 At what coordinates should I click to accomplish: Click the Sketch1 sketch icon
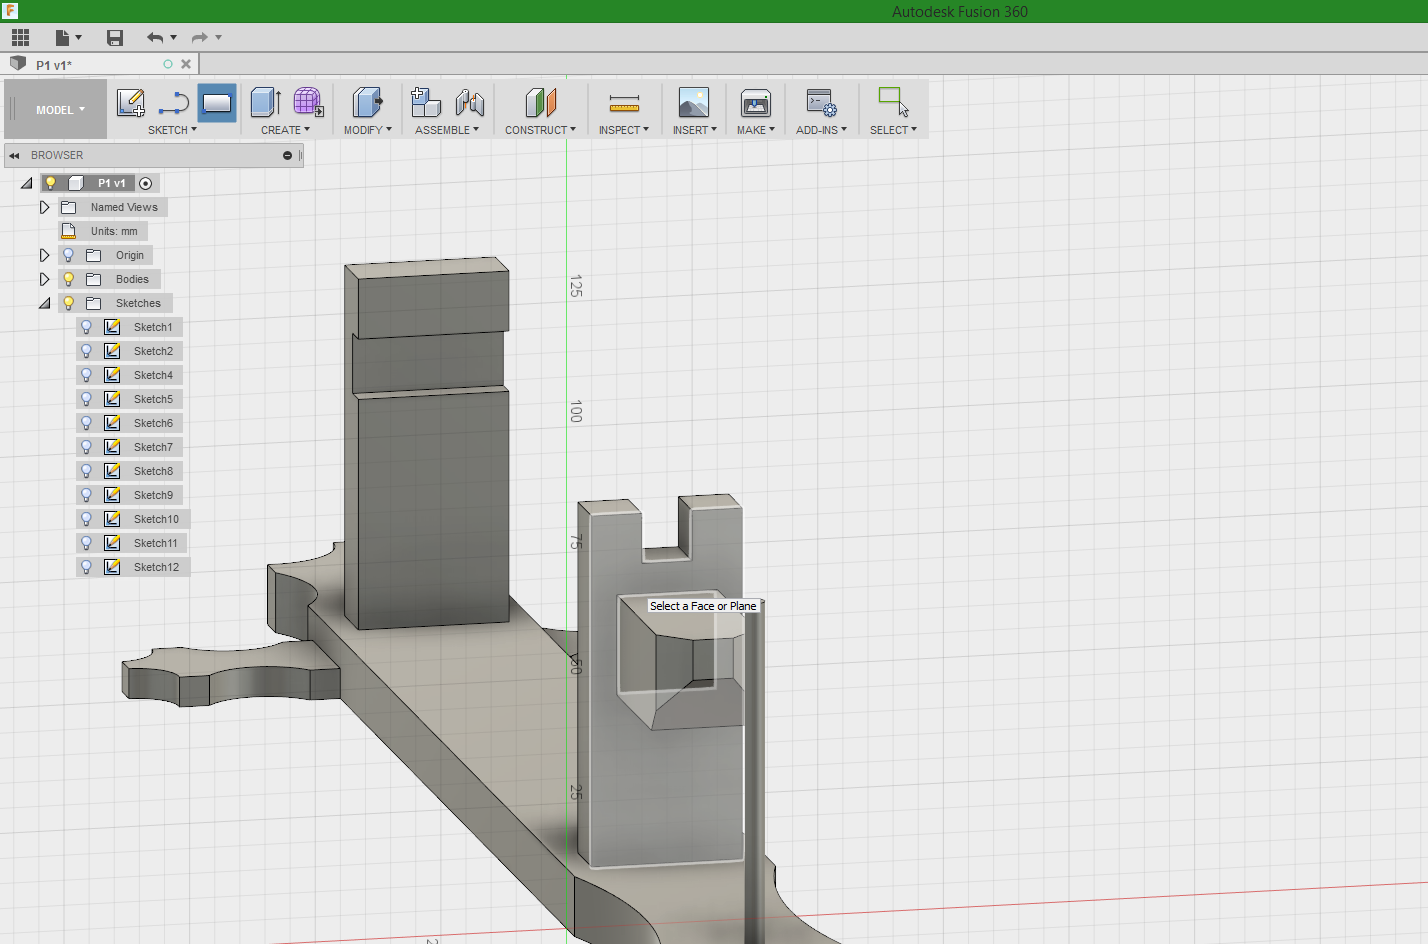click(113, 327)
